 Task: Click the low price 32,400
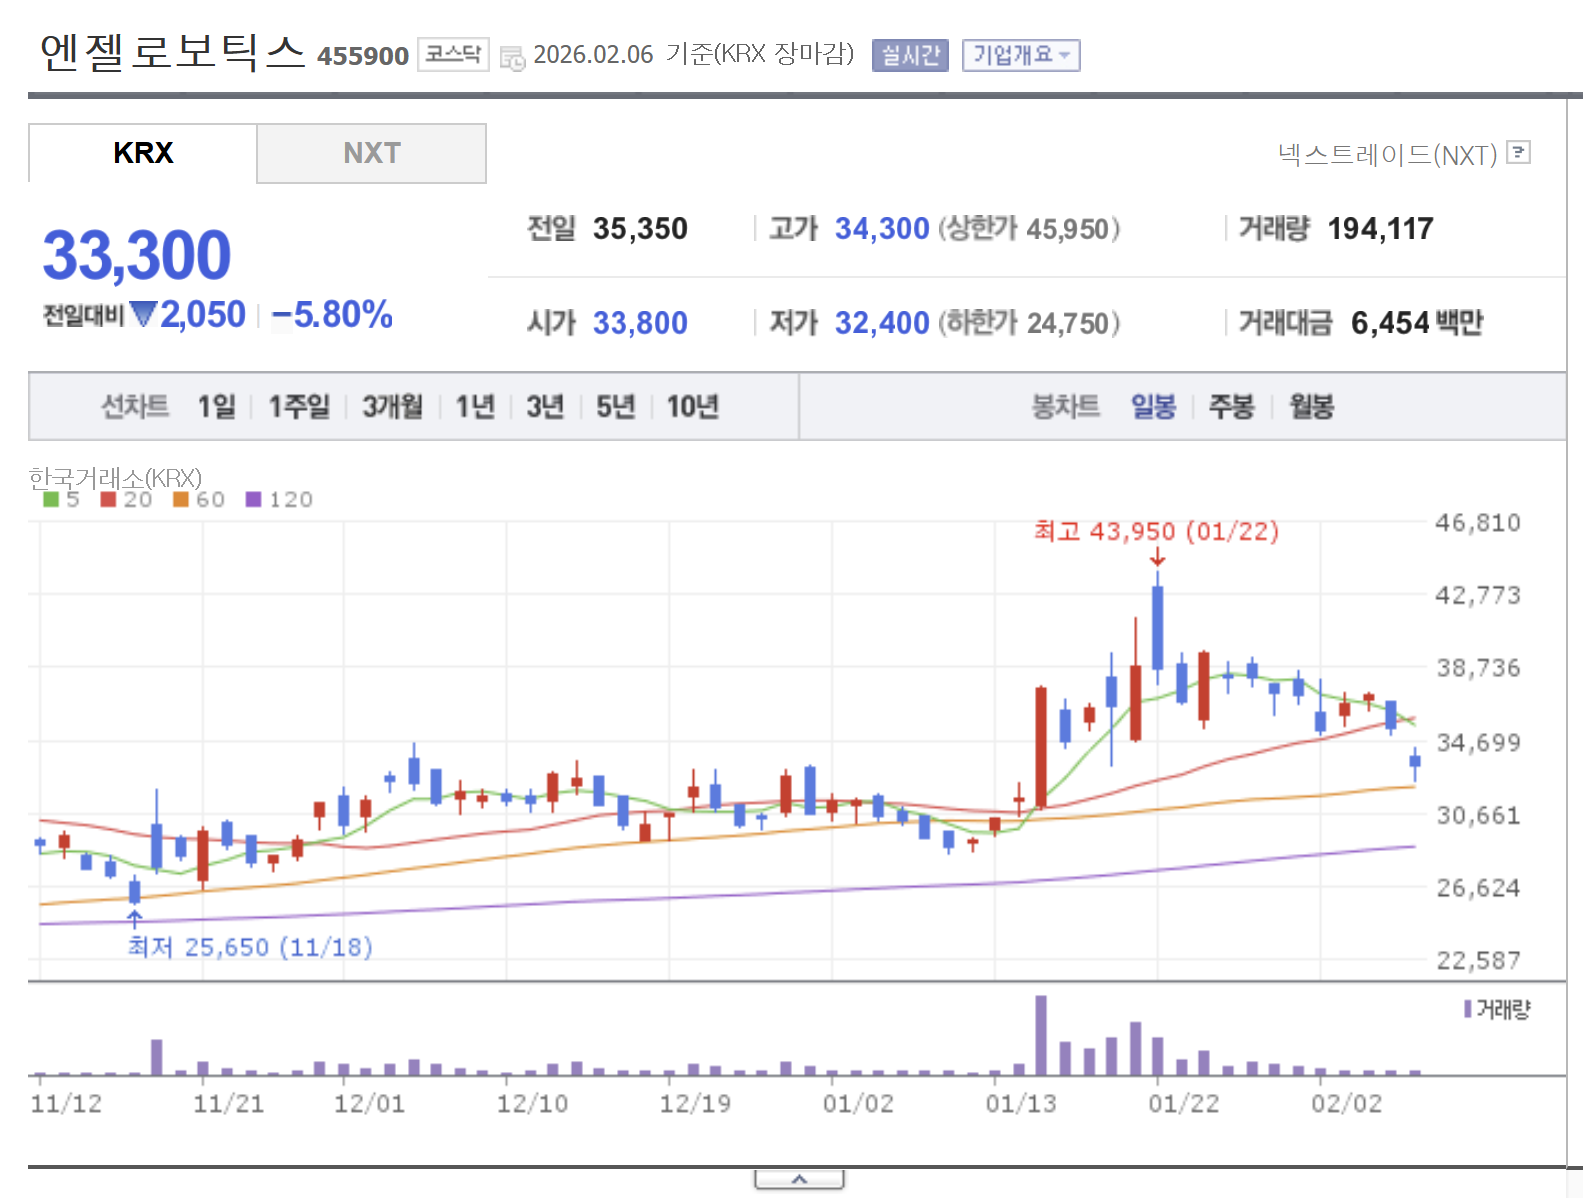click(x=882, y=323)
